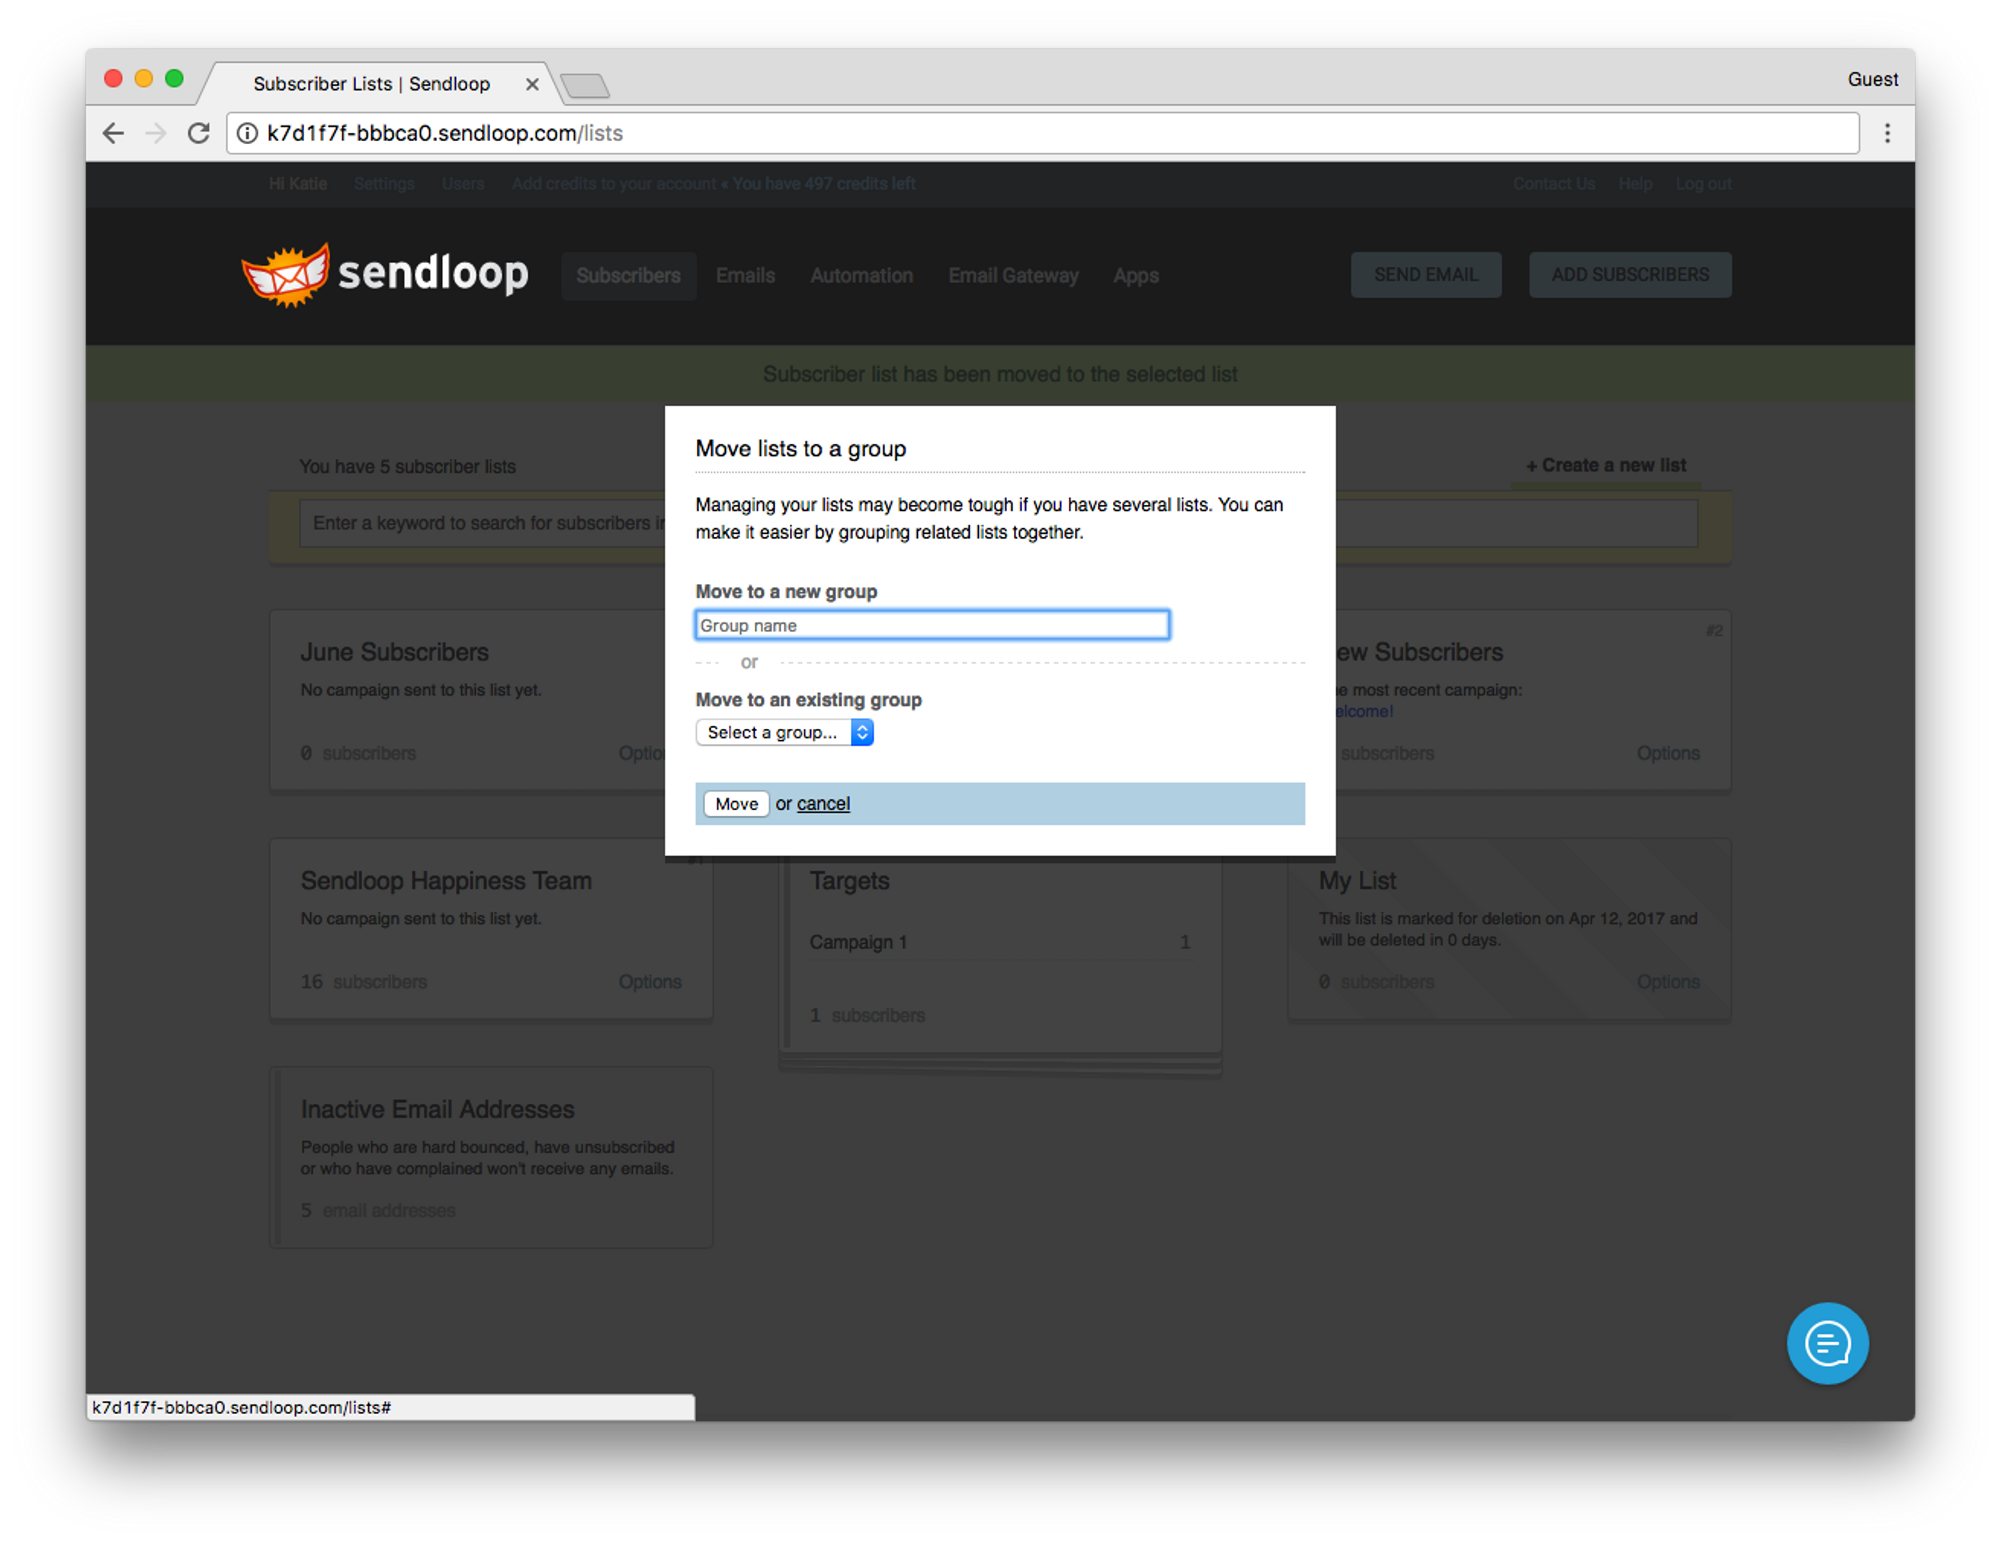This screenshot has height=1543, width=2000.
Task: Click the ADD SUBSCRIBERS button
Action: tap(1629, 274)
